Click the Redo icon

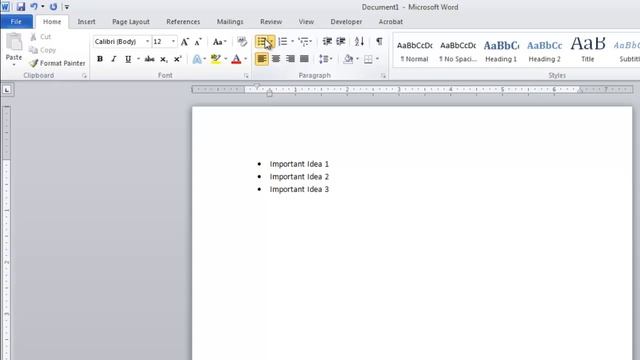53,7
